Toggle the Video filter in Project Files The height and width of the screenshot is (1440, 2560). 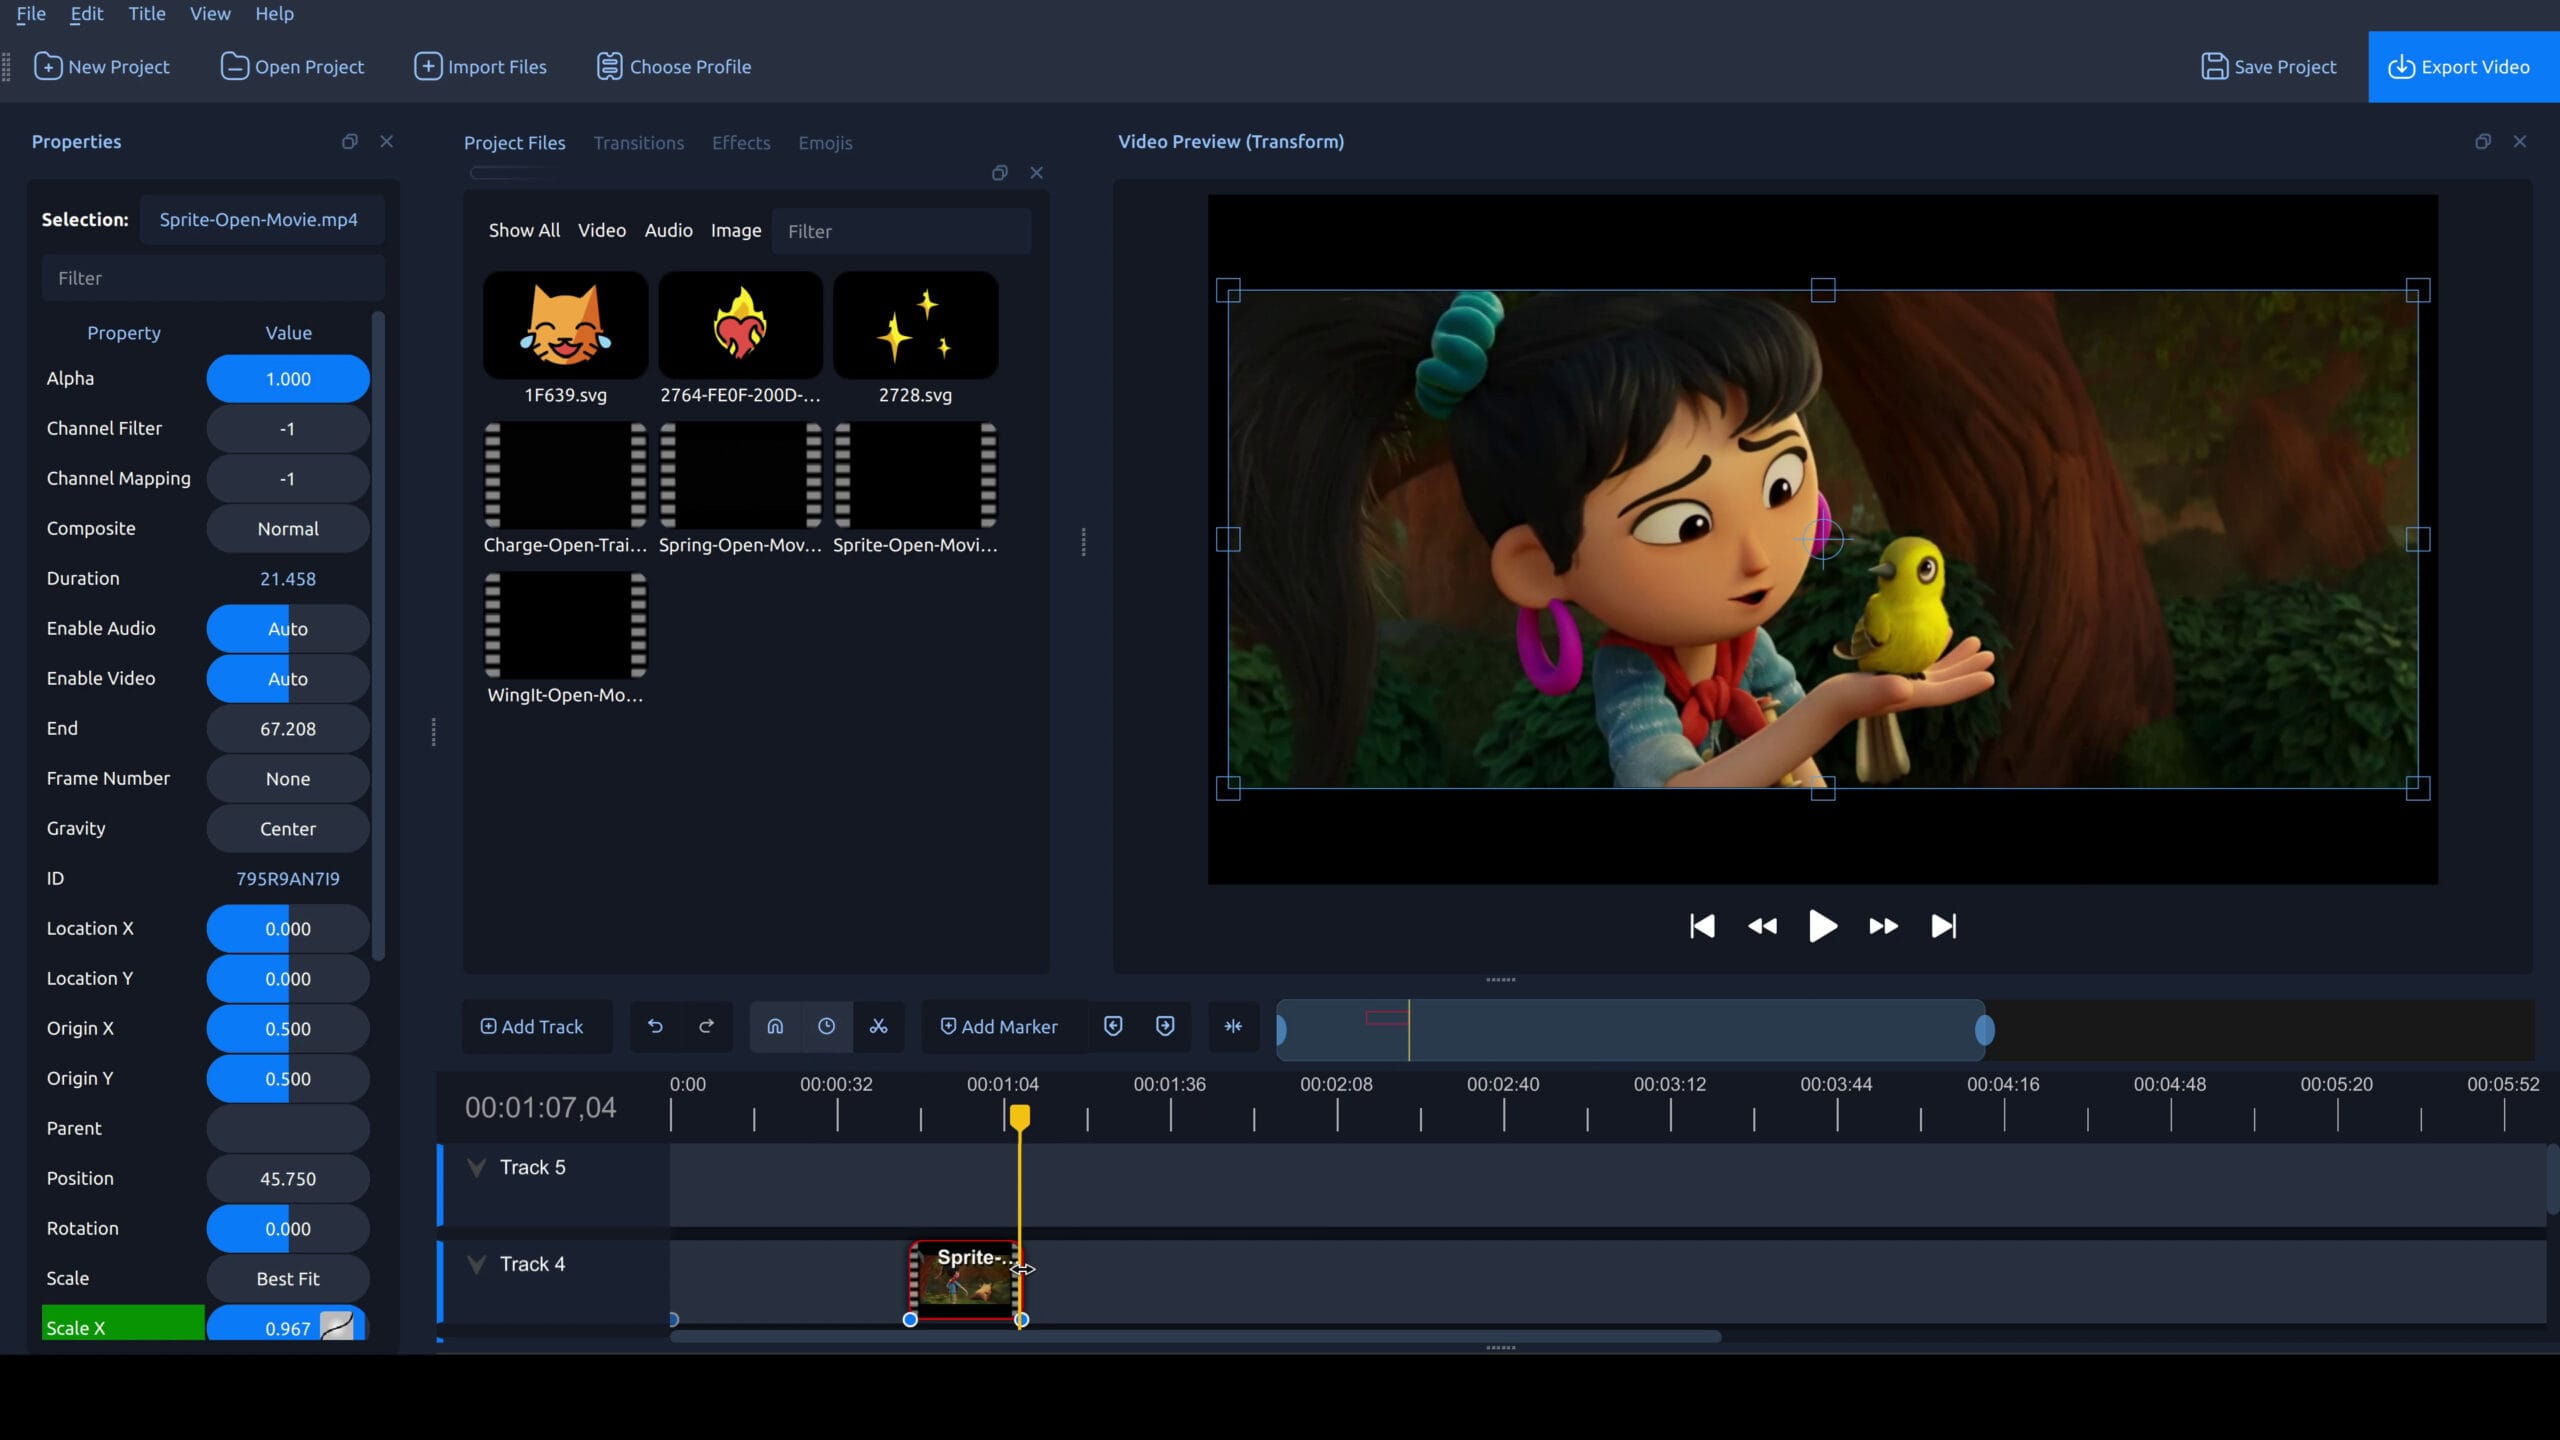(x=601, y=230)
